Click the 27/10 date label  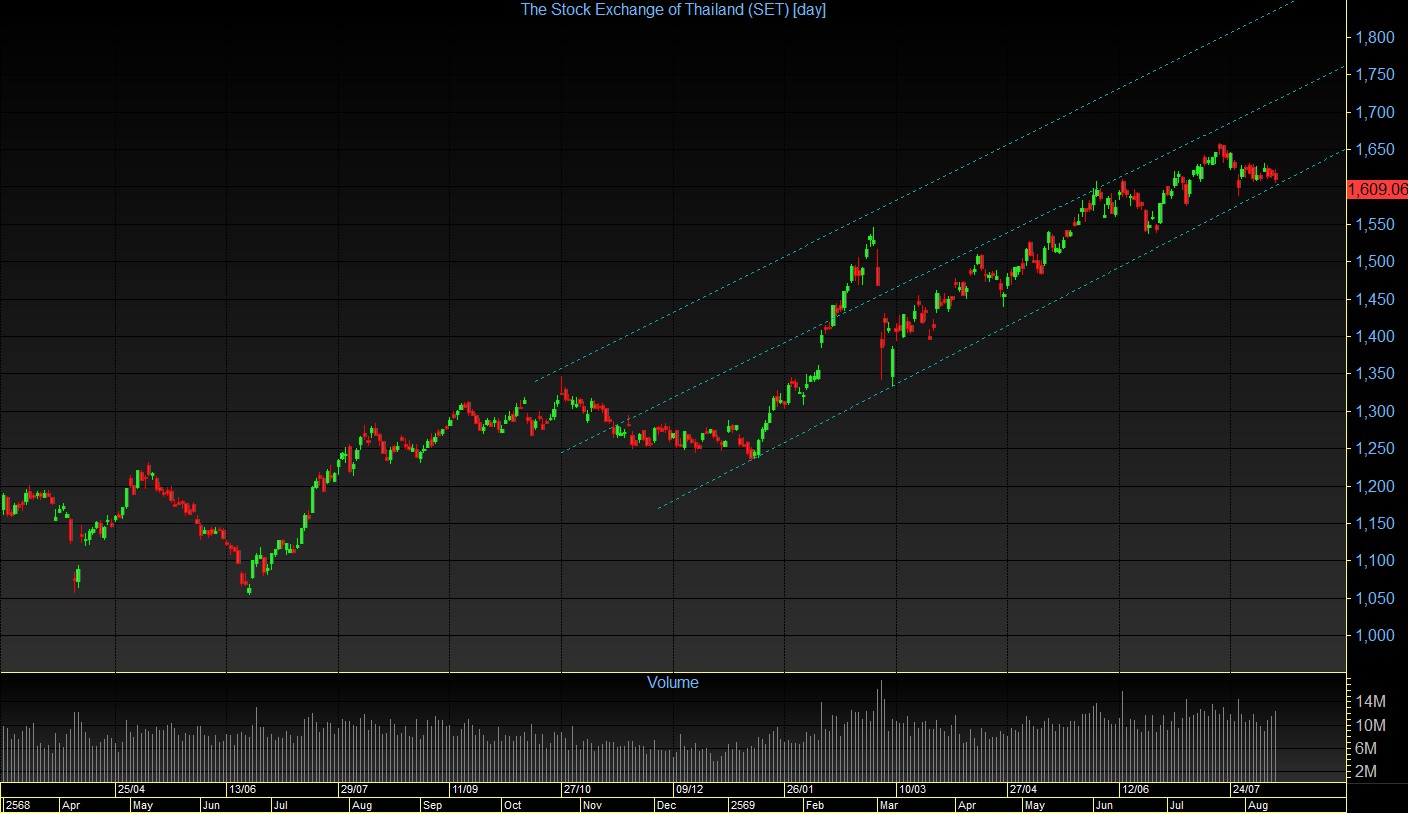[x=577, y=789]
